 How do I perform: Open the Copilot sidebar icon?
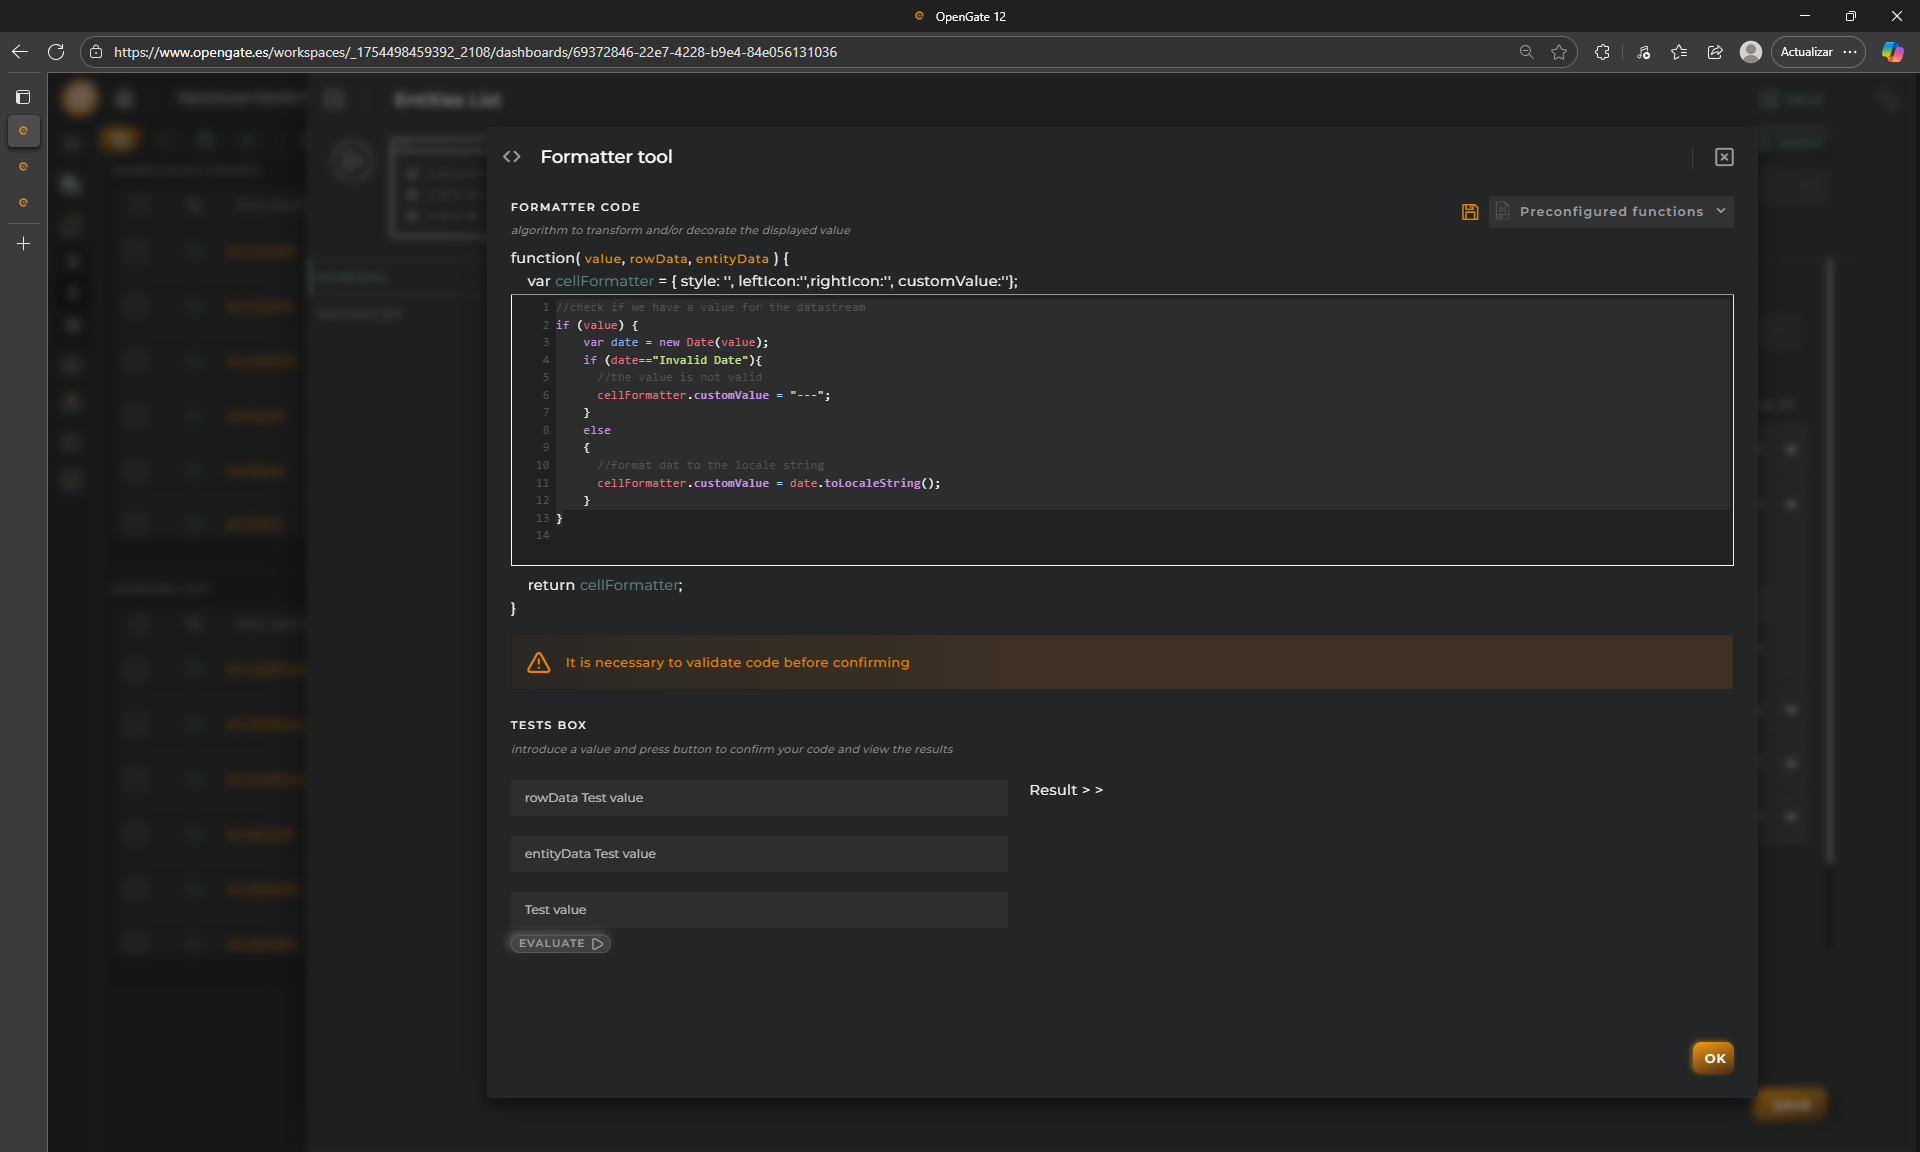(1892, 52)
